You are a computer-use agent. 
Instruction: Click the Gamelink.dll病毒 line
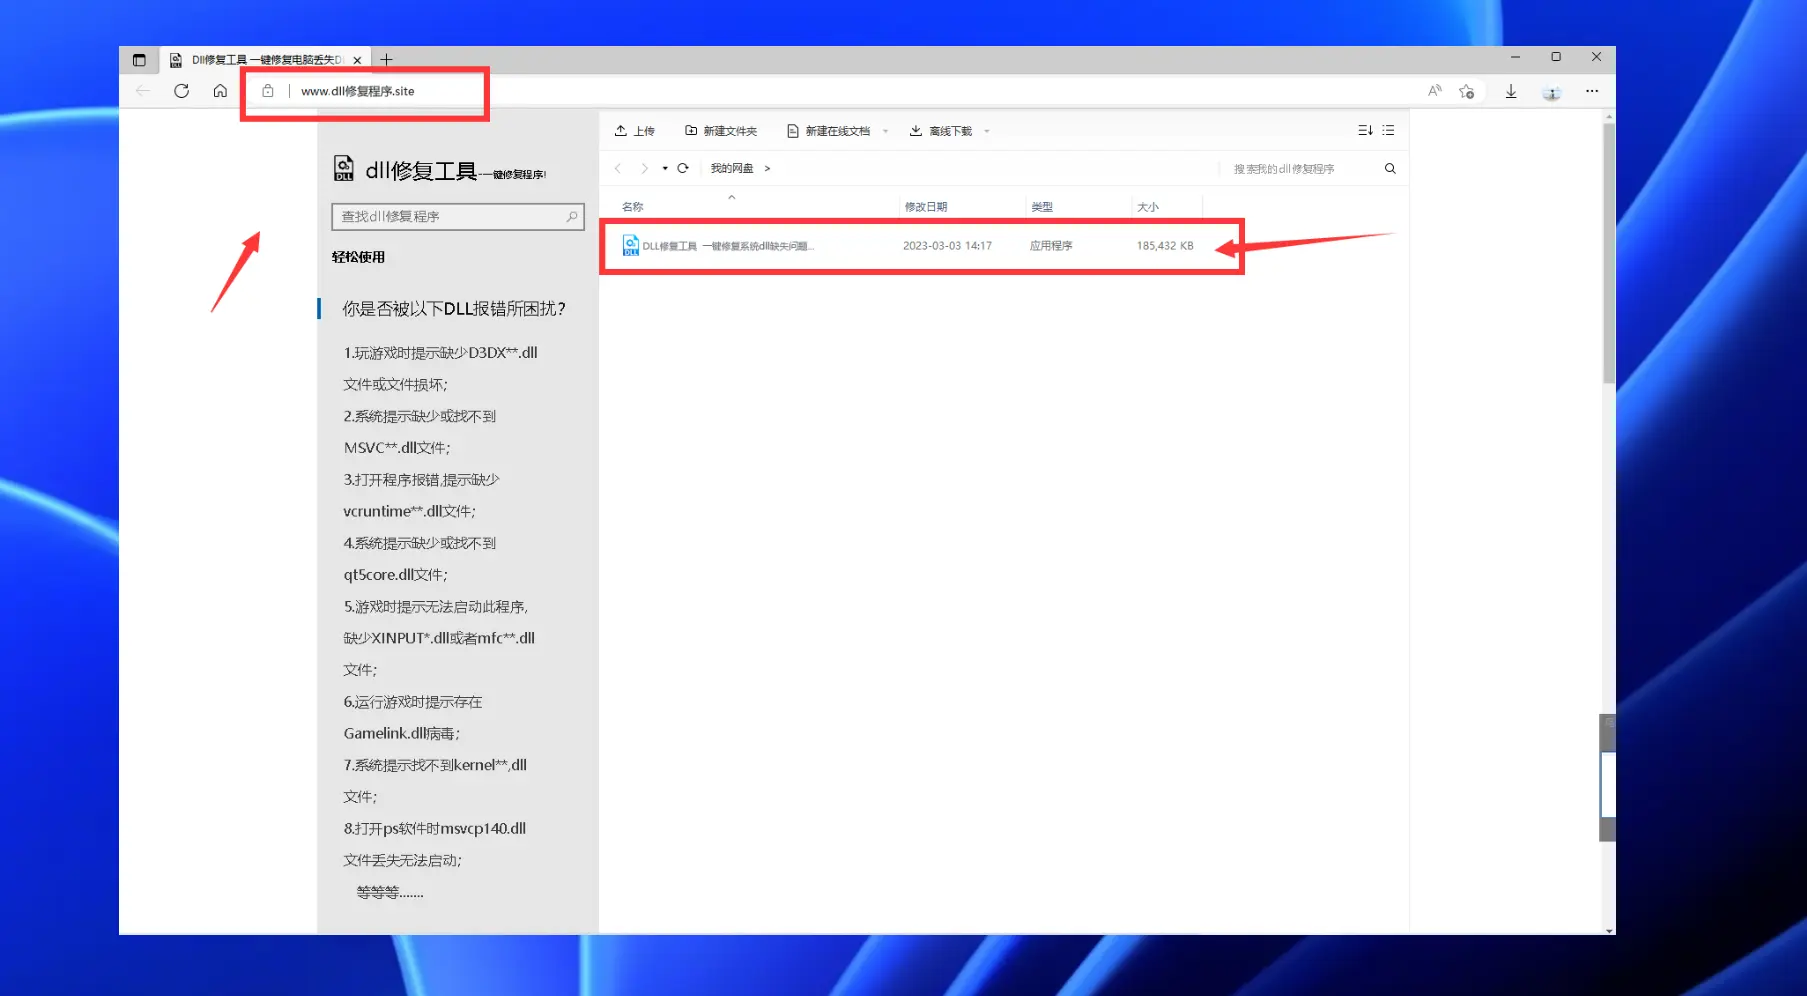(402, 733)
